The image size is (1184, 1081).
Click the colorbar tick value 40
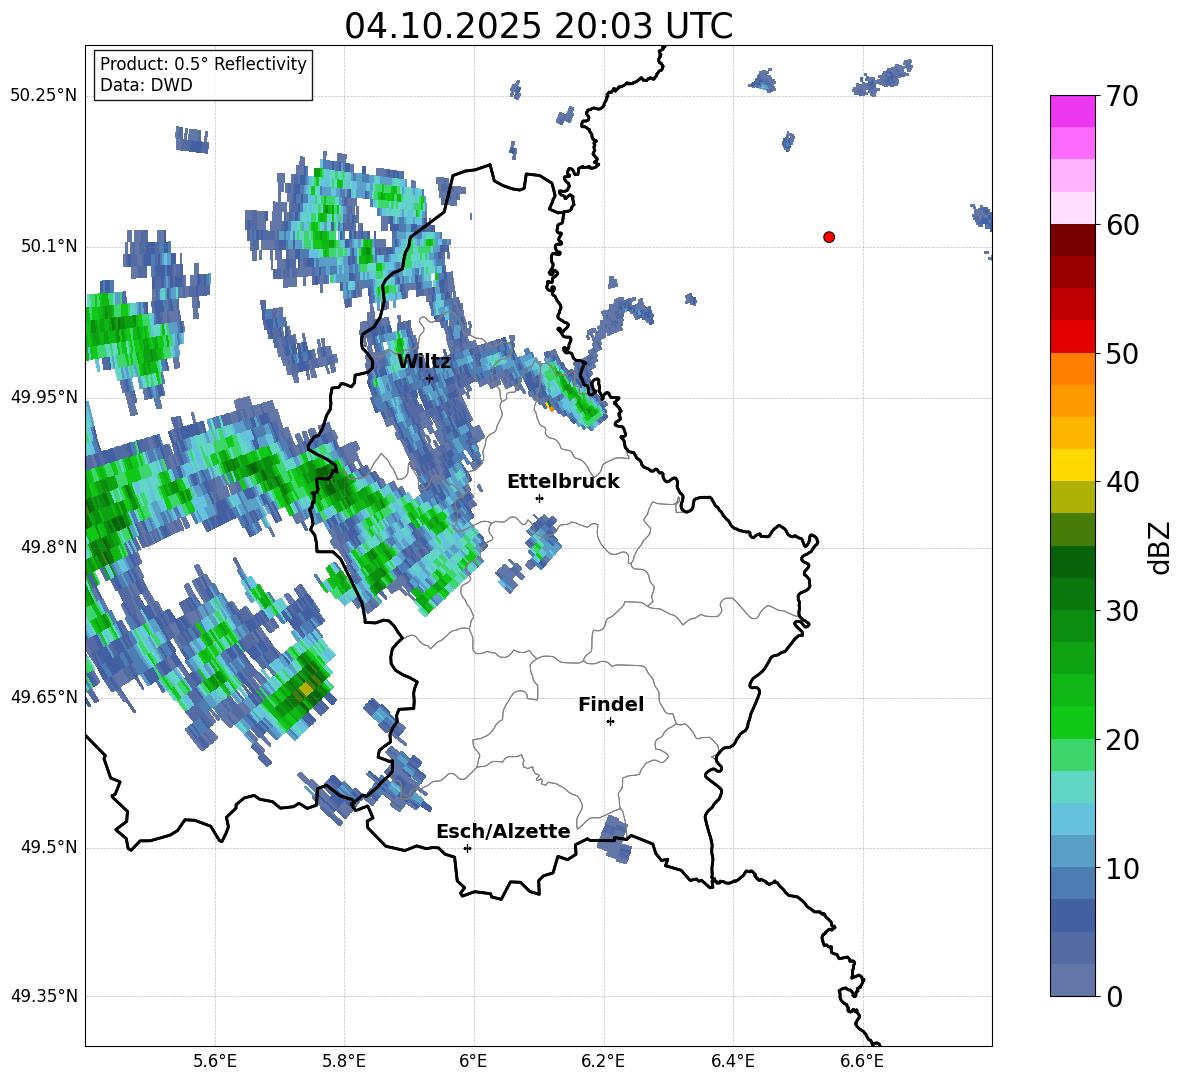pyautogui.click(x=1122, y=482)
